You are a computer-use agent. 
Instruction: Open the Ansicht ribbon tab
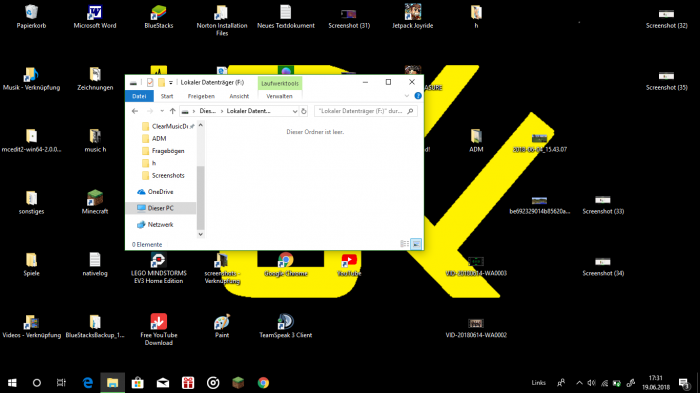pos(239,96)
